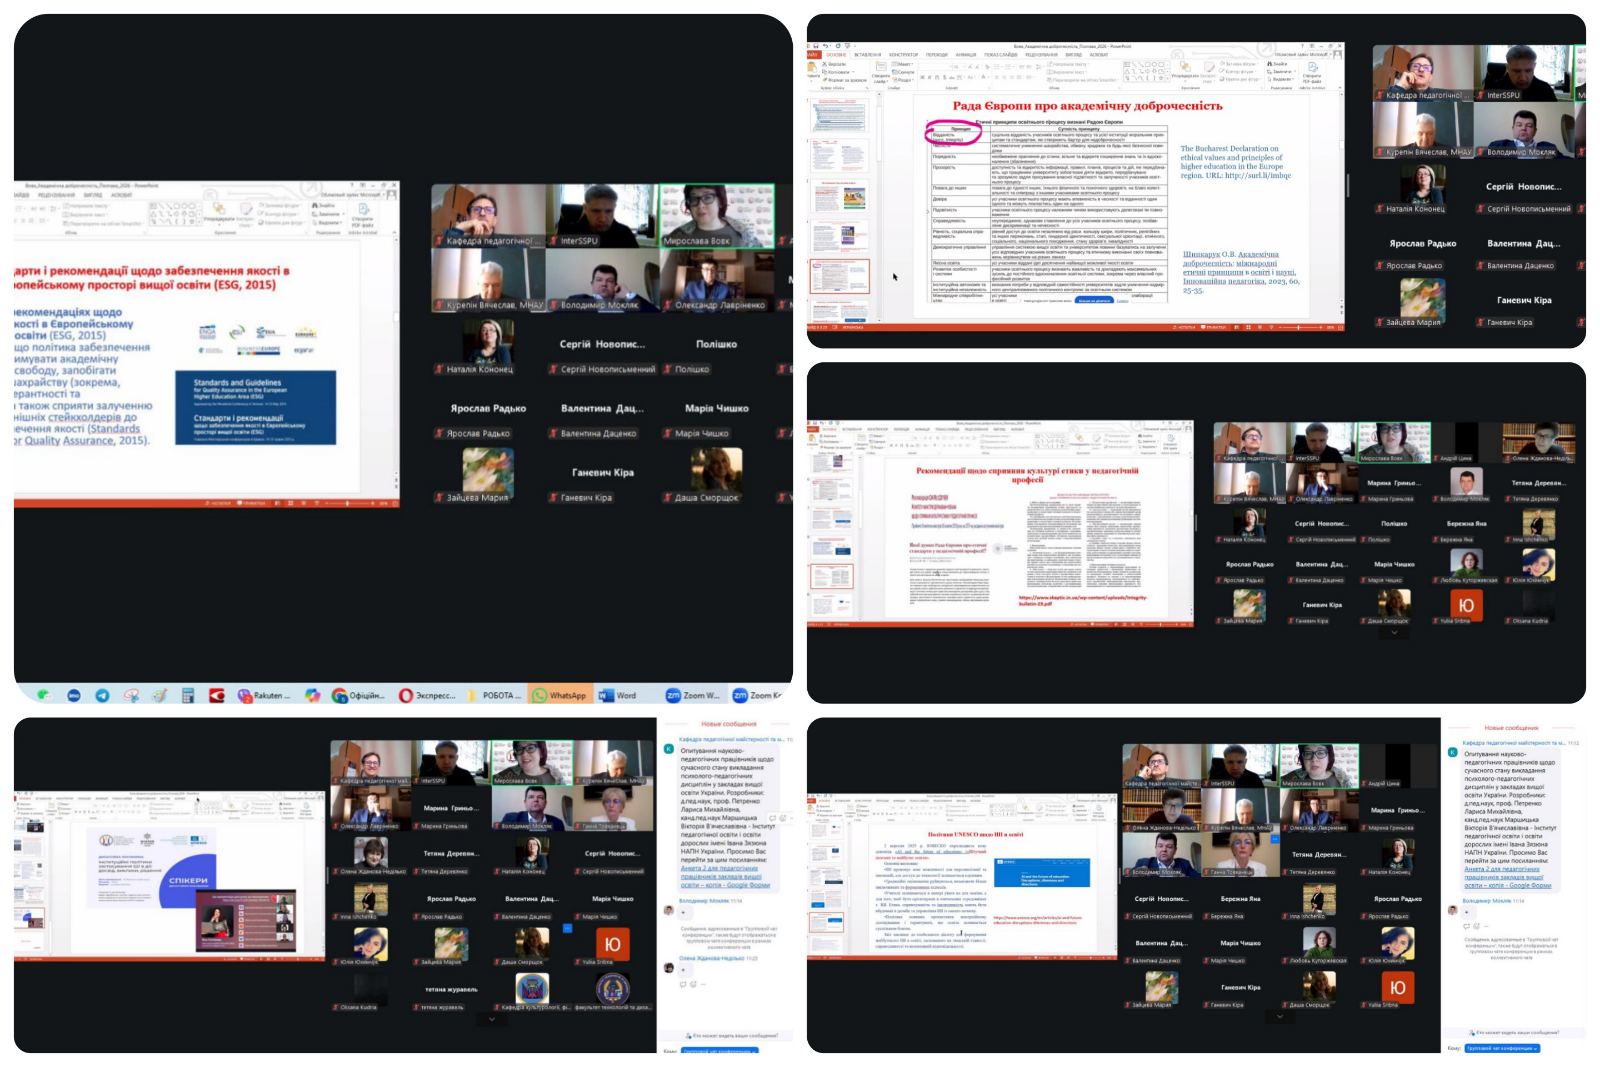
Task: Adjust the zoom slider in top-right PowerPoint status bar
Action: coord(1297,327)
